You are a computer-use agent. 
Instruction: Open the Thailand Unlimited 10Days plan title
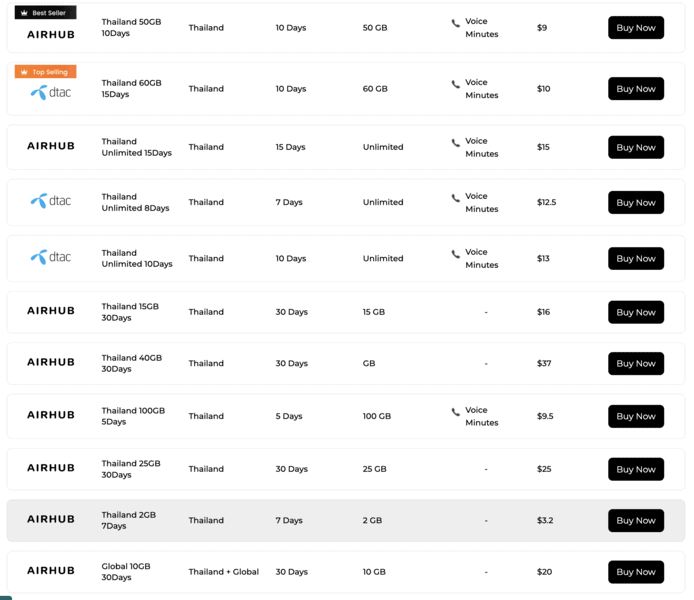coord(137,258)
